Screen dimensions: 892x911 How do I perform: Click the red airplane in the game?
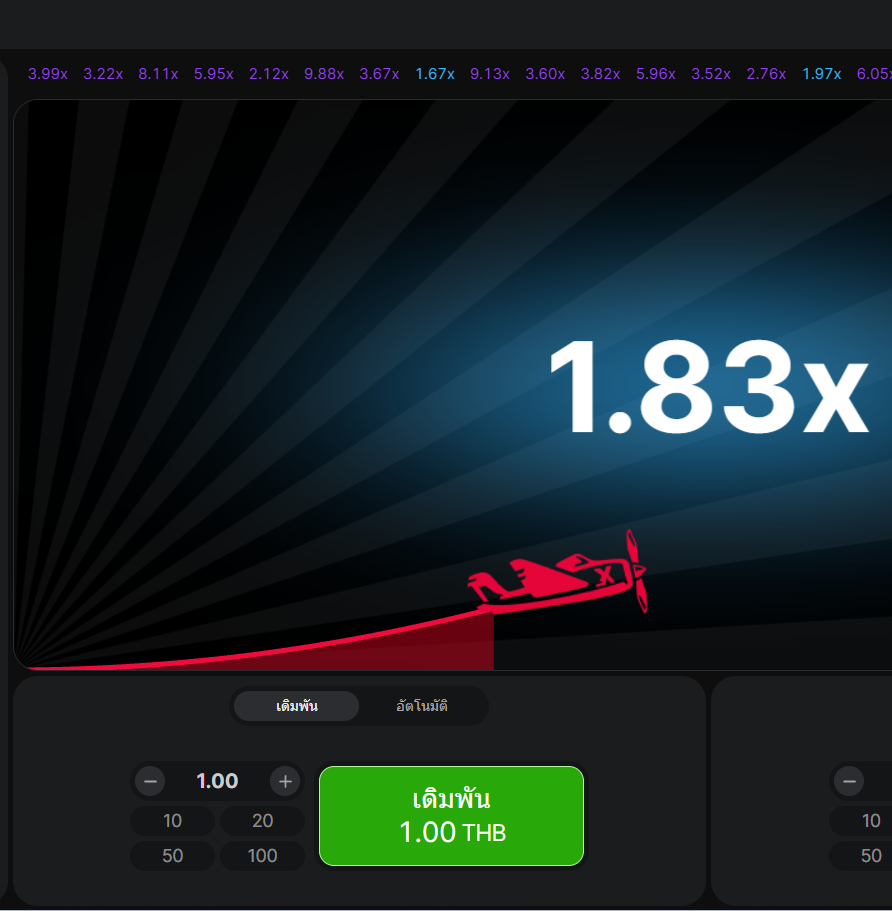pos(557,574)
